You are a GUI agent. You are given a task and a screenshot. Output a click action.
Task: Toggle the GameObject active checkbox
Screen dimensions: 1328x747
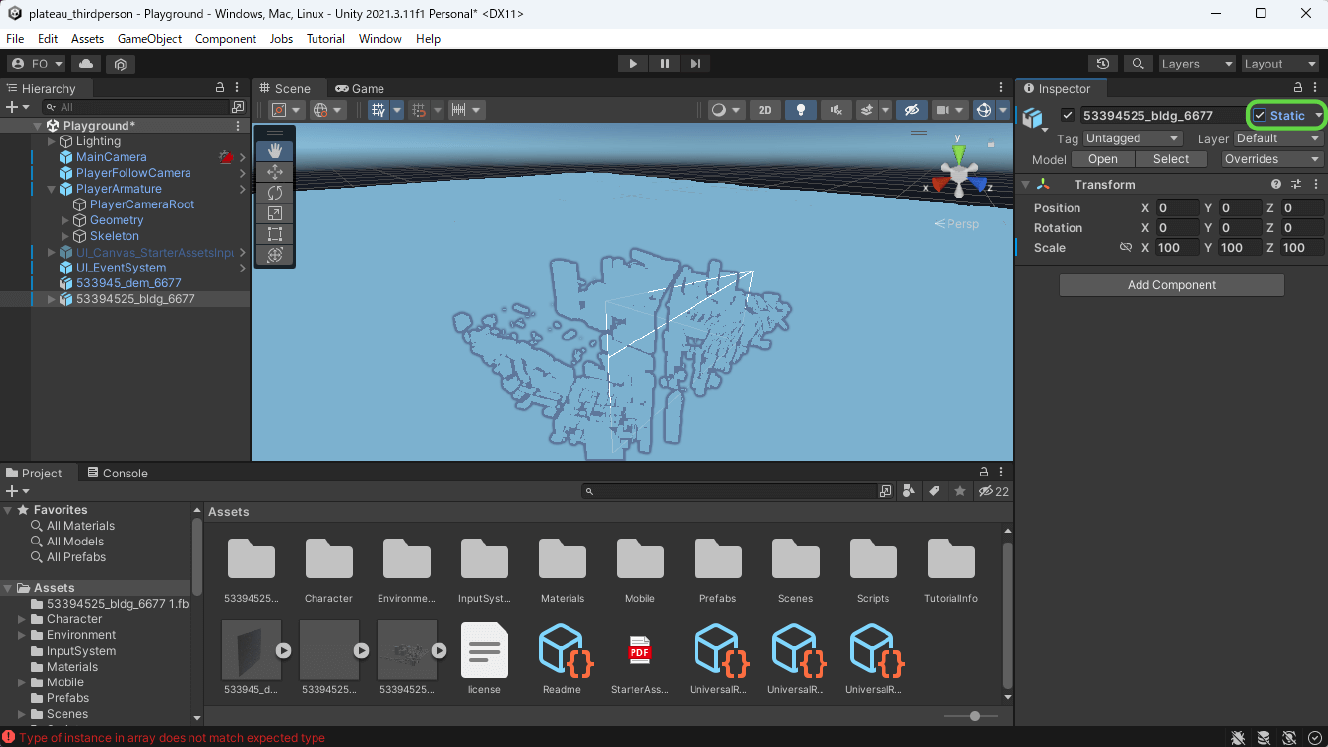click(x=1068, y=116)
